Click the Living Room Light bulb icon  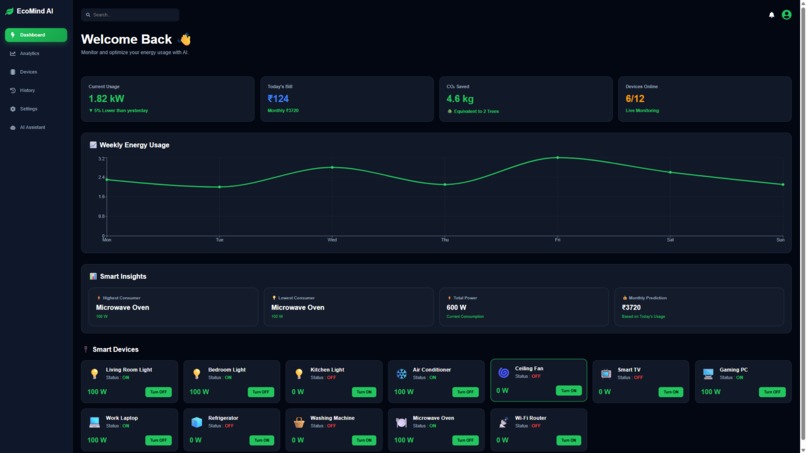pyautogui.click(x=94, y=374)
